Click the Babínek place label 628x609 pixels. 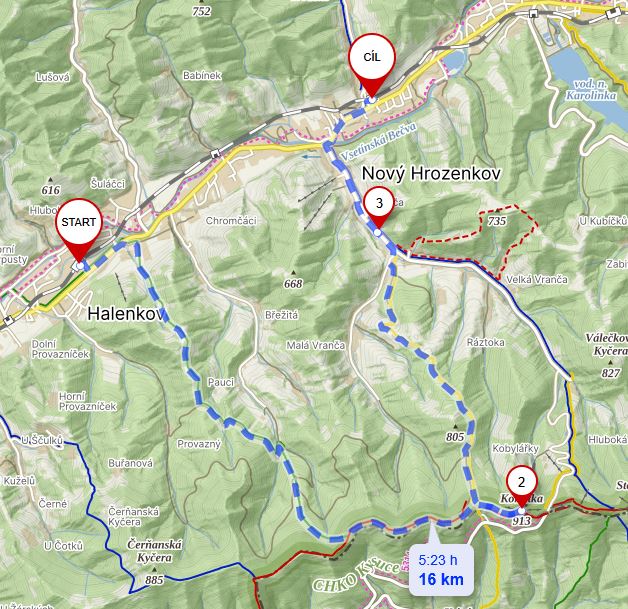pos(202,75)
